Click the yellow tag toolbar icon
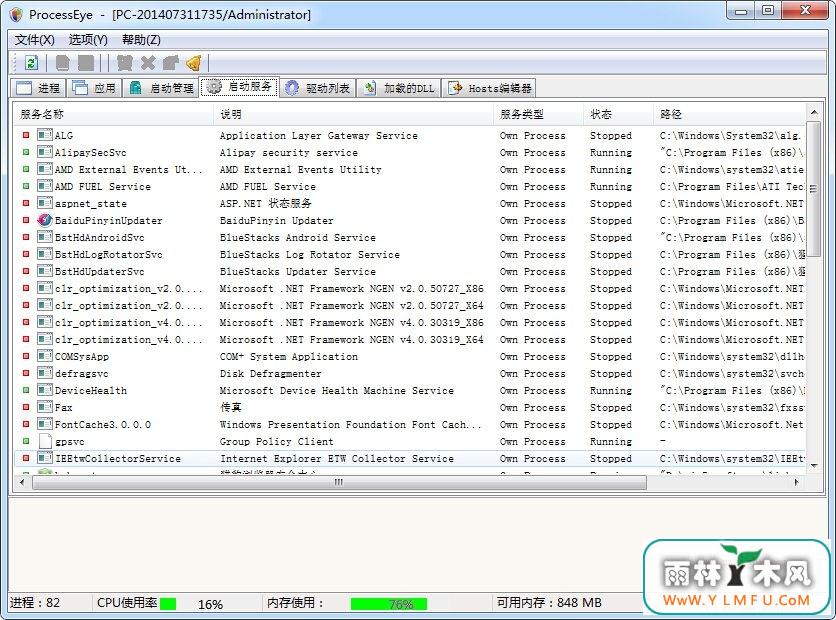 coord(194,63)
